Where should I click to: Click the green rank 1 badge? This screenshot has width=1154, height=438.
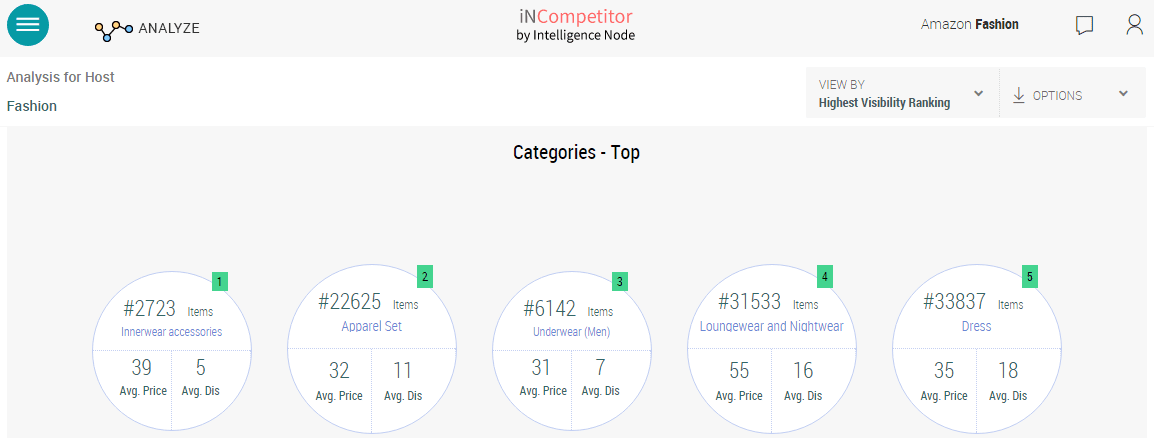point(220,281)
